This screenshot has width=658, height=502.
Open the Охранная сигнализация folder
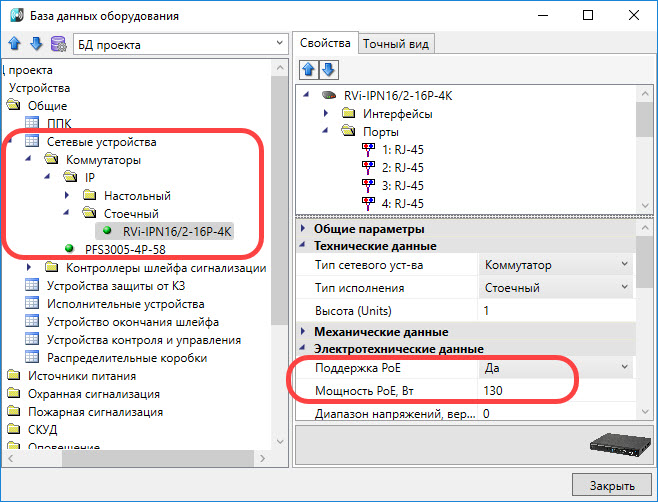tap(13, 393)
